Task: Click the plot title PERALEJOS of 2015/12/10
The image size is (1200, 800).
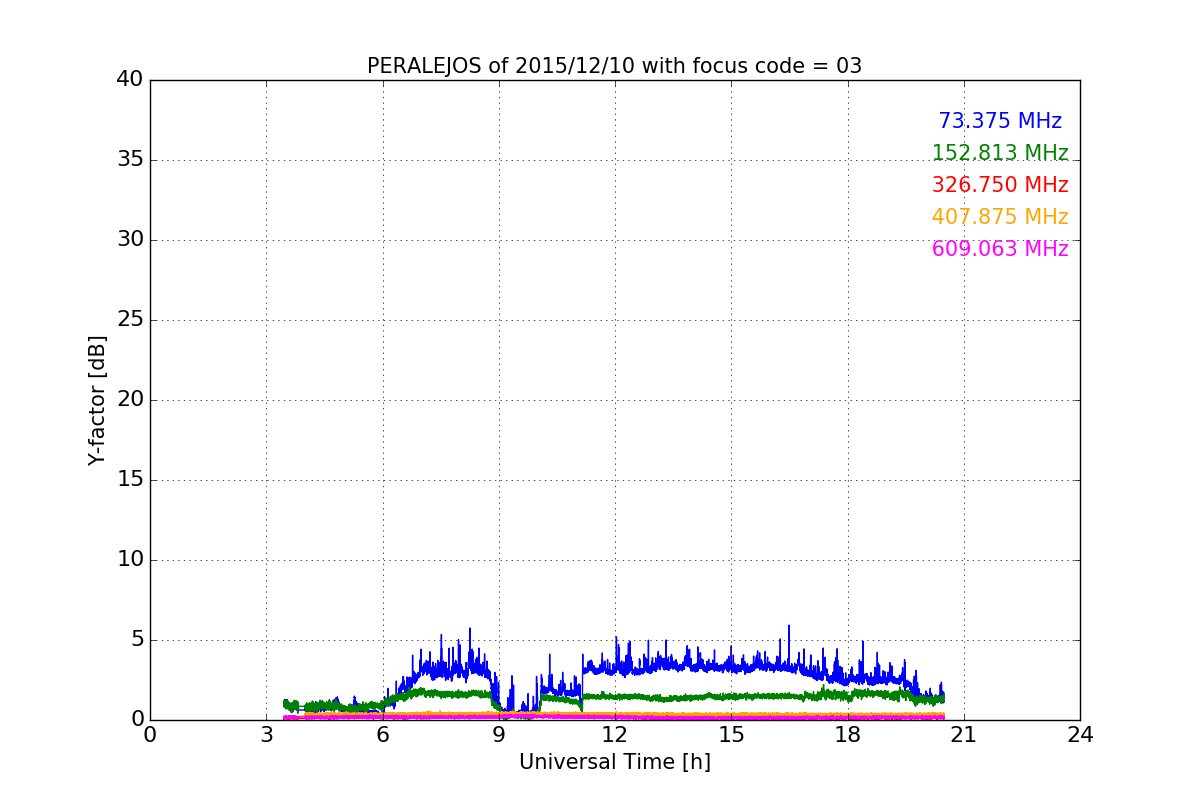Action: click(614, 66)
